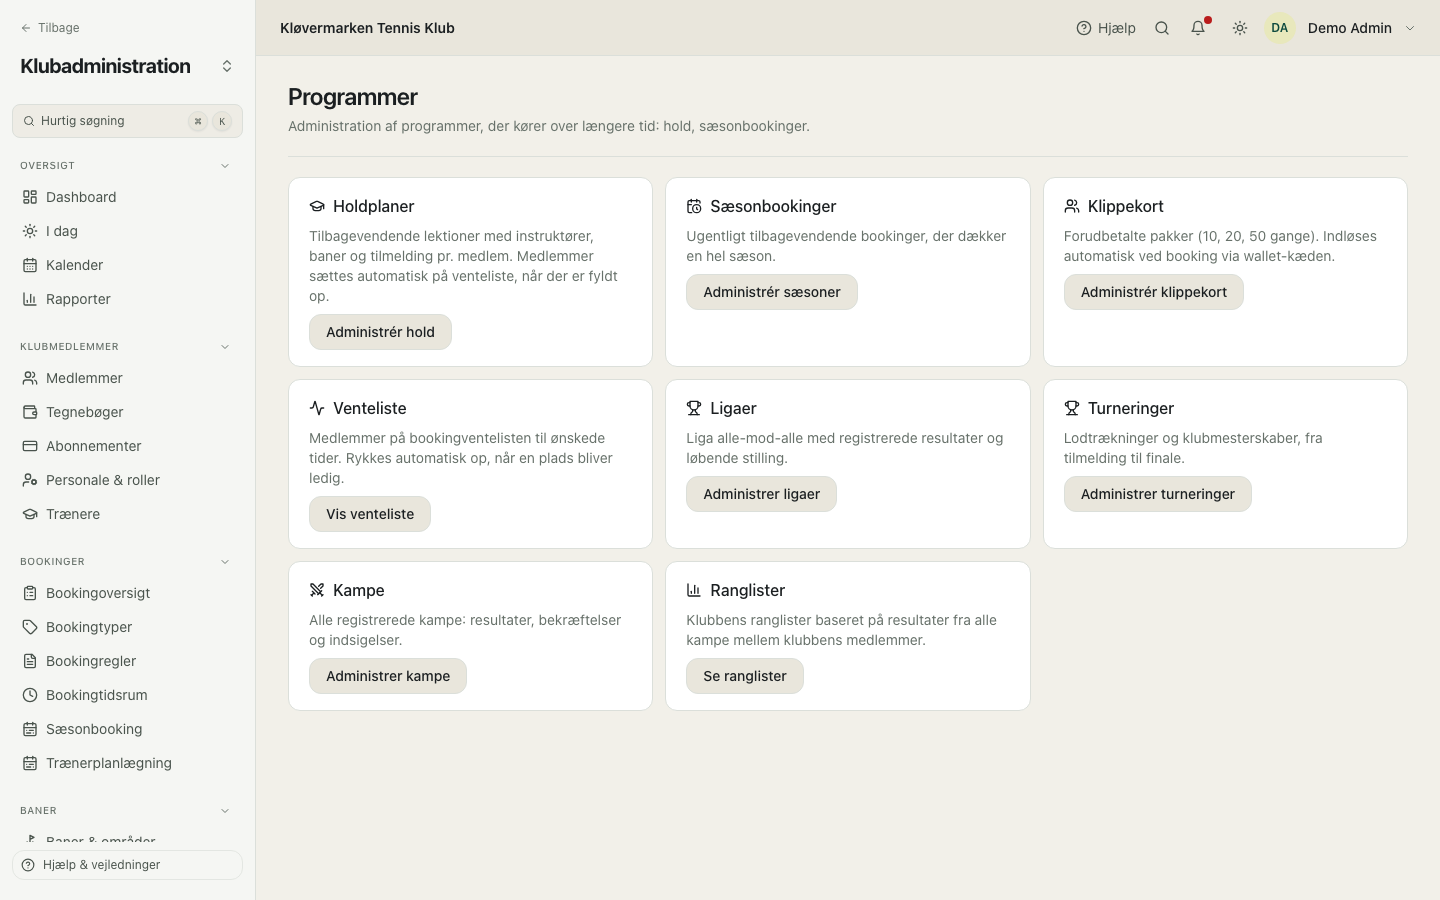Click the DA user avatar
This screenshot has height=900, width=1440.
coord(1280,28)
